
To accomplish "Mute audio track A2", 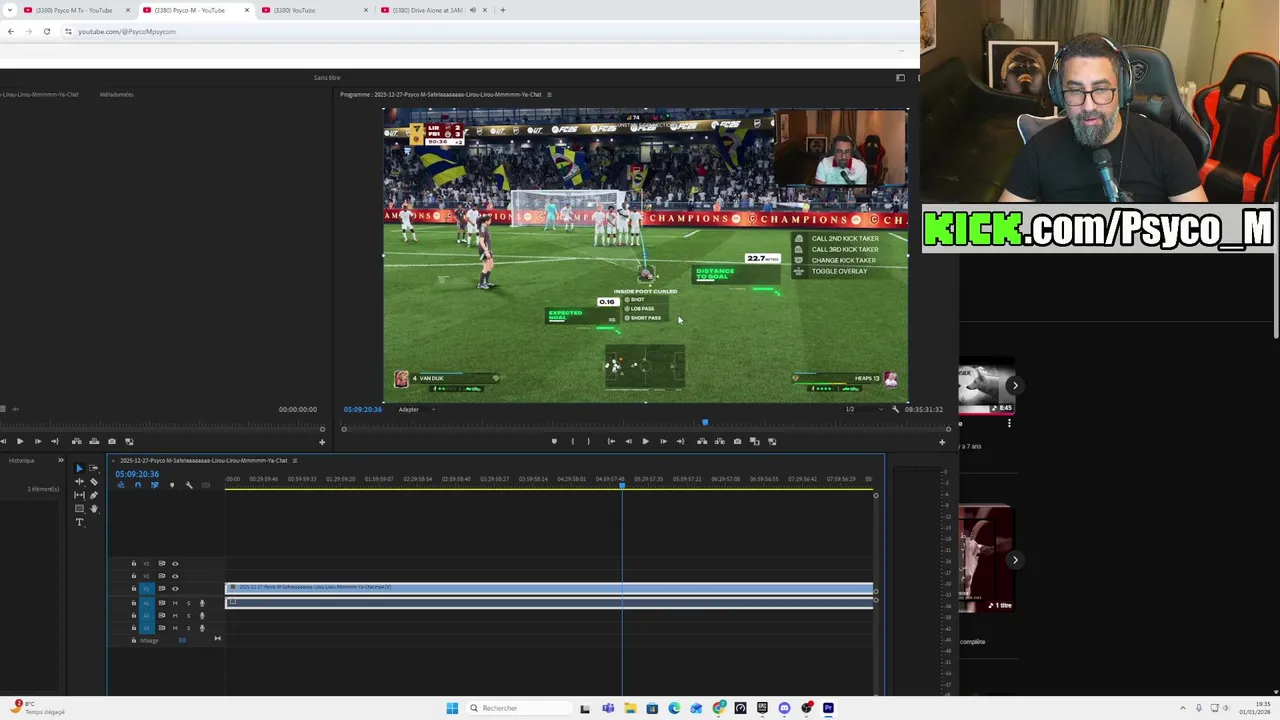I will tap(175, 616).
